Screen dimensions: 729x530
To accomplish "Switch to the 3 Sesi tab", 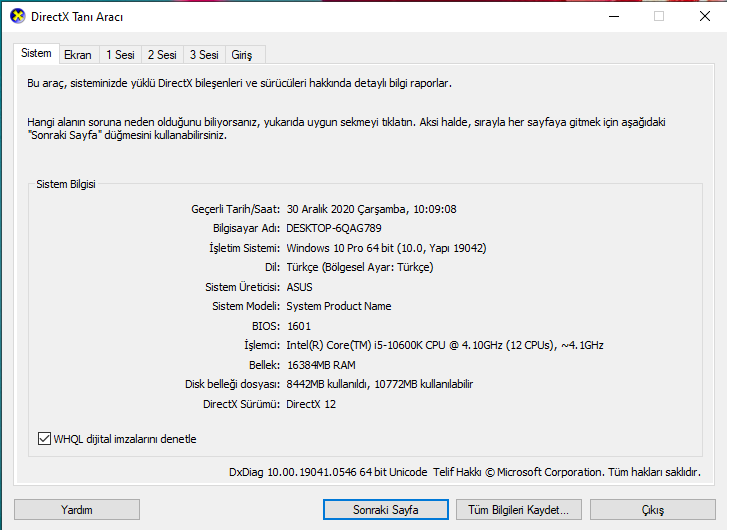I will [x=204, y=55].
